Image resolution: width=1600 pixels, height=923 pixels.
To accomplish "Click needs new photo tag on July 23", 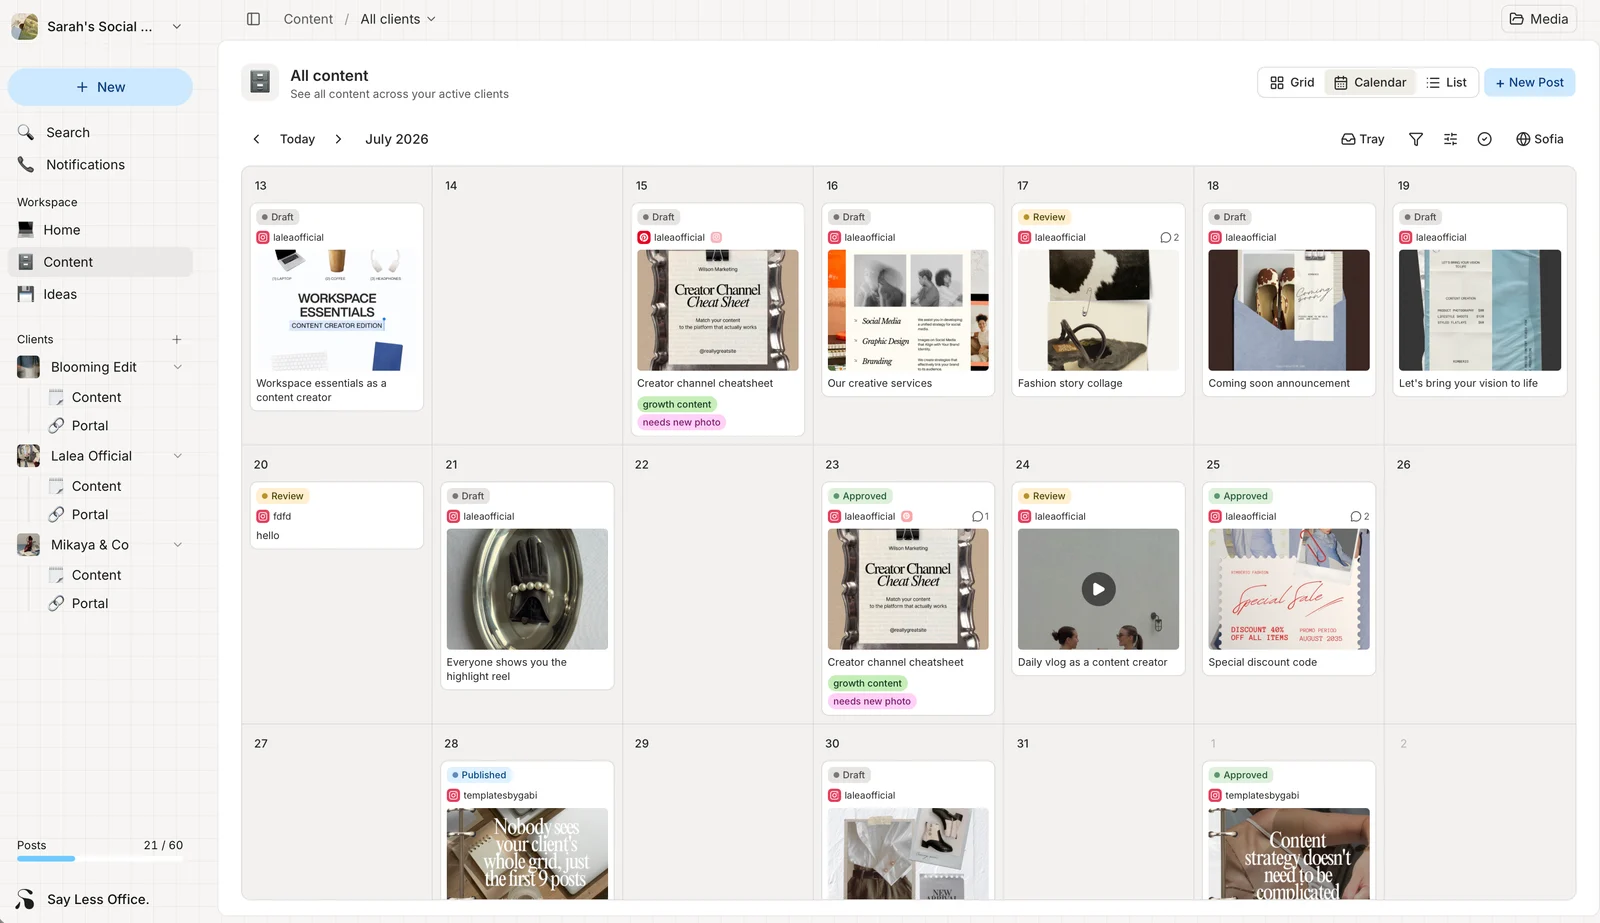I will [872, 701].
